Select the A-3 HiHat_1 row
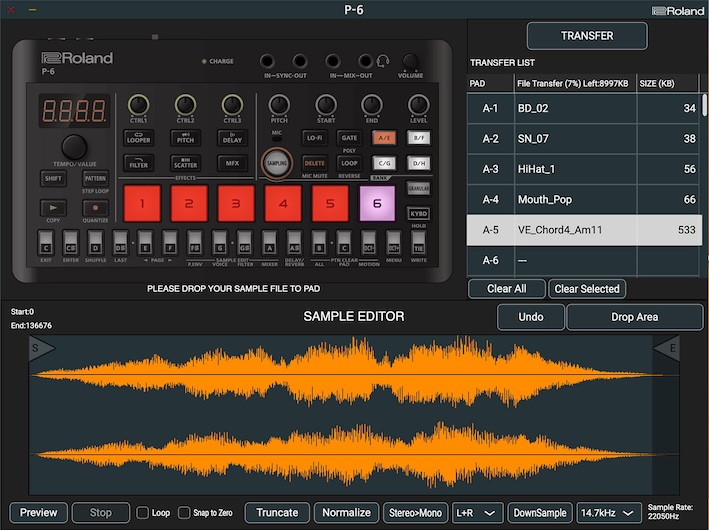Viewport: 709px width, 530px height. [x=584, y=169]
